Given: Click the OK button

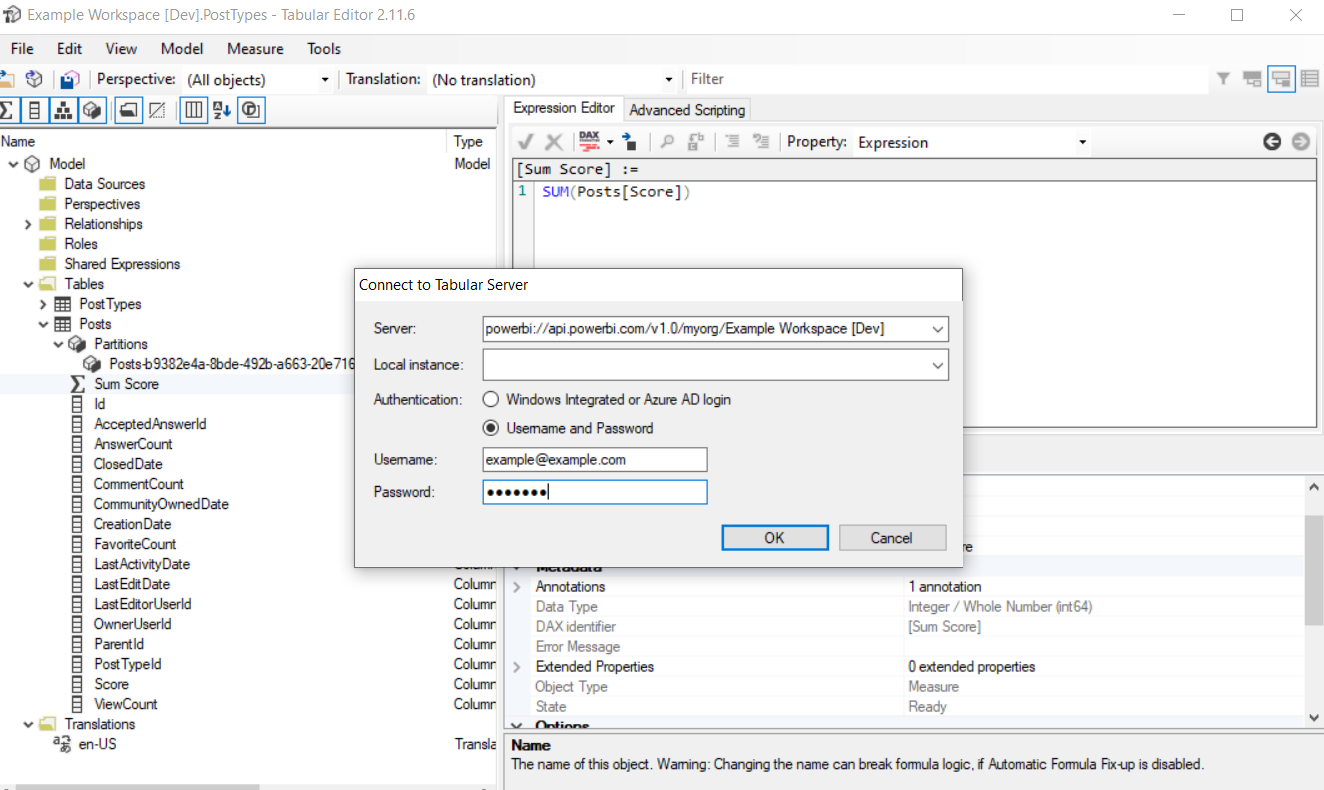Looking at the screenshot, I should 775,538.
